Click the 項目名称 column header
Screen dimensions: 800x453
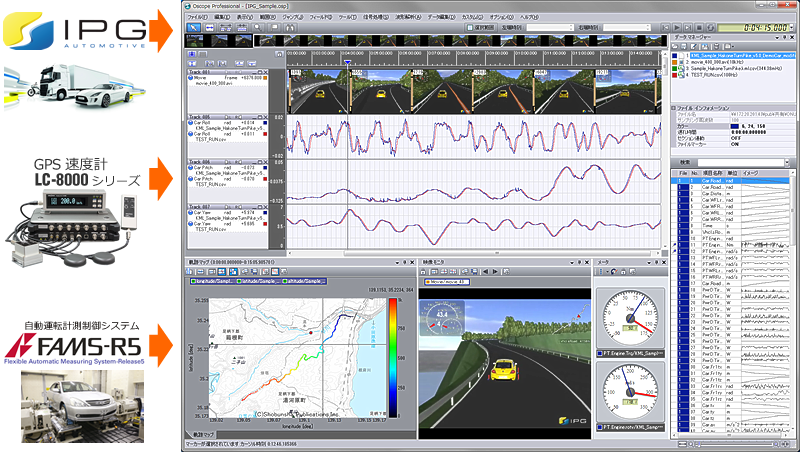click(x=714, y=173)
